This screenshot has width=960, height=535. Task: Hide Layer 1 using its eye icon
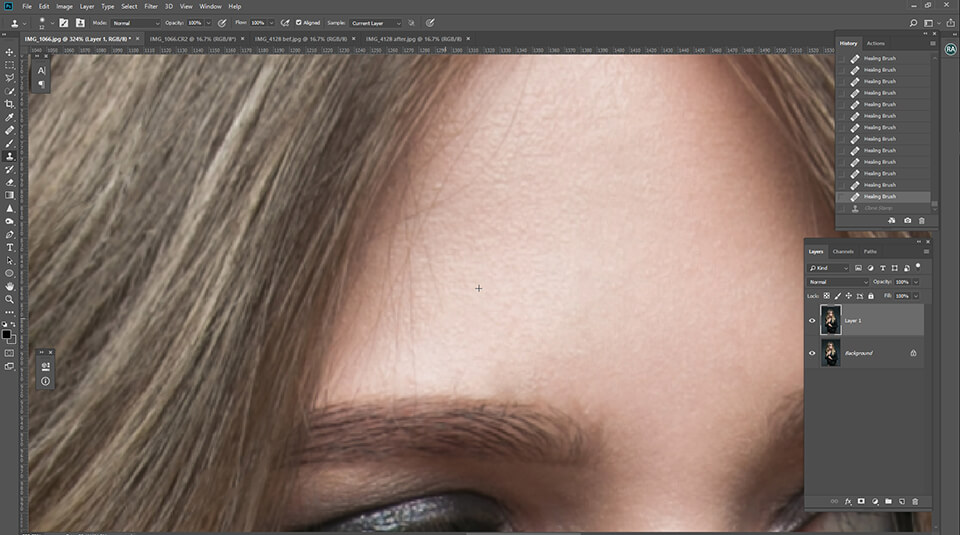tap(812, 321)
